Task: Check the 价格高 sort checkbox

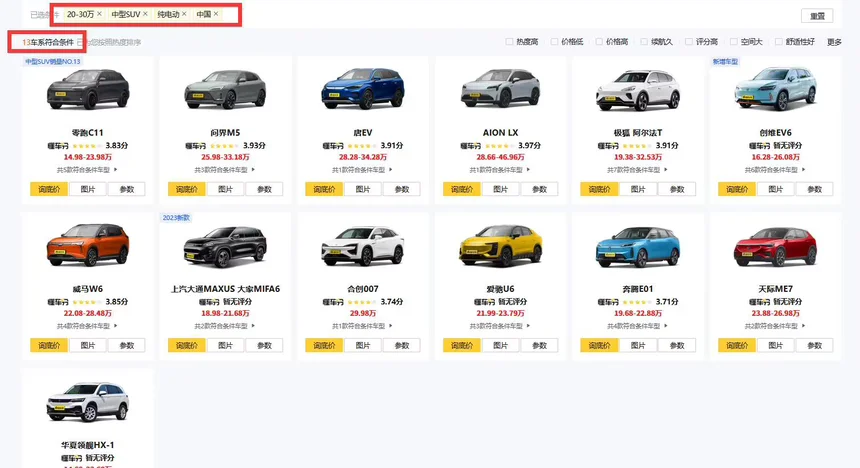Action: click(x=599, y=42)
